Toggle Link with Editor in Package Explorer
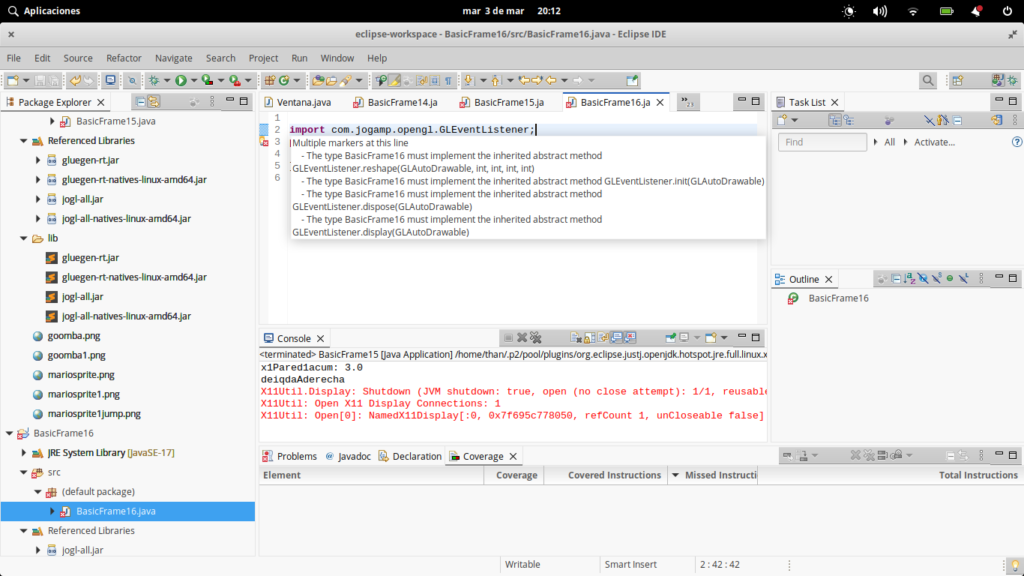This screenshot has height=576, width=1024. click(x=155, y=102)
